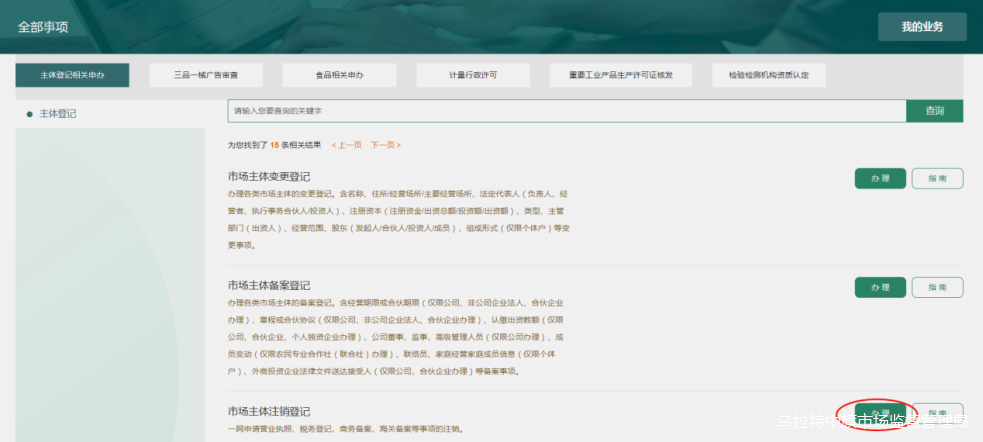Viewport: 983px width, 442px height.
Task: Go to next page via 下一页
Action: click(x=385, y=145)
